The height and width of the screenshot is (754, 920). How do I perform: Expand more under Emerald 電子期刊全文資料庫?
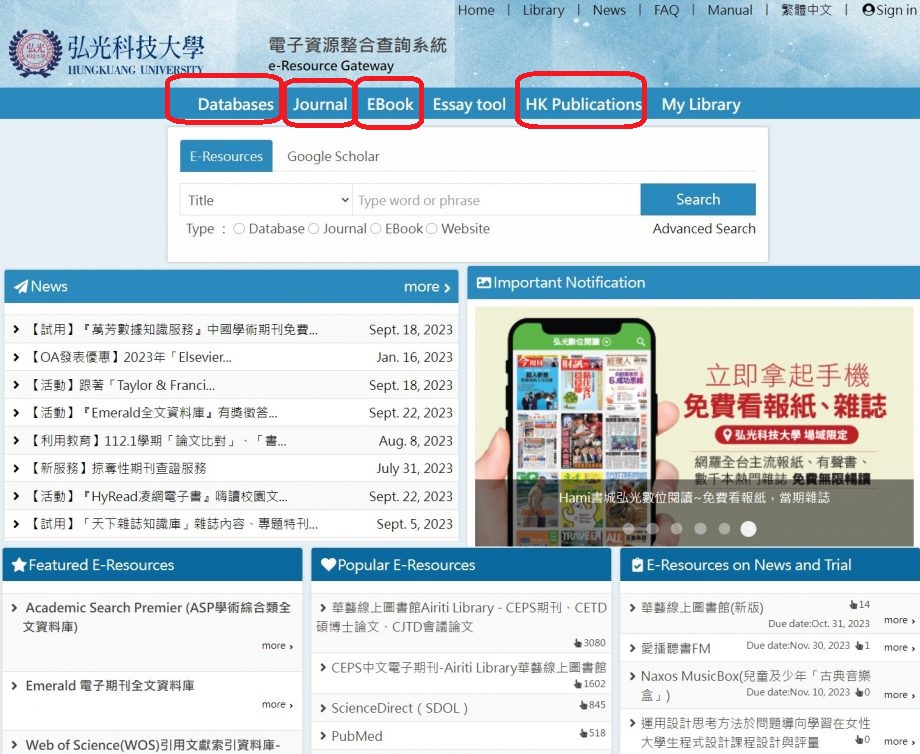(x=278, y=704)
